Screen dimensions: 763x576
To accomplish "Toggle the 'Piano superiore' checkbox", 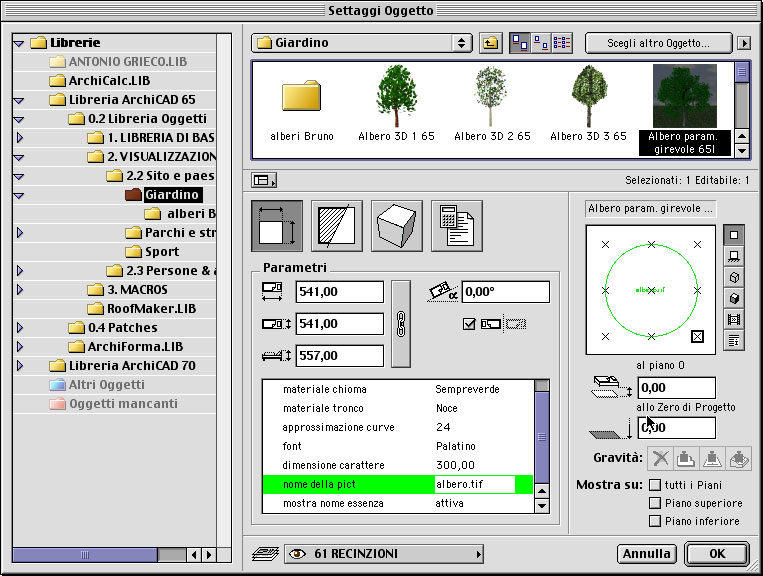I will 655,503.
